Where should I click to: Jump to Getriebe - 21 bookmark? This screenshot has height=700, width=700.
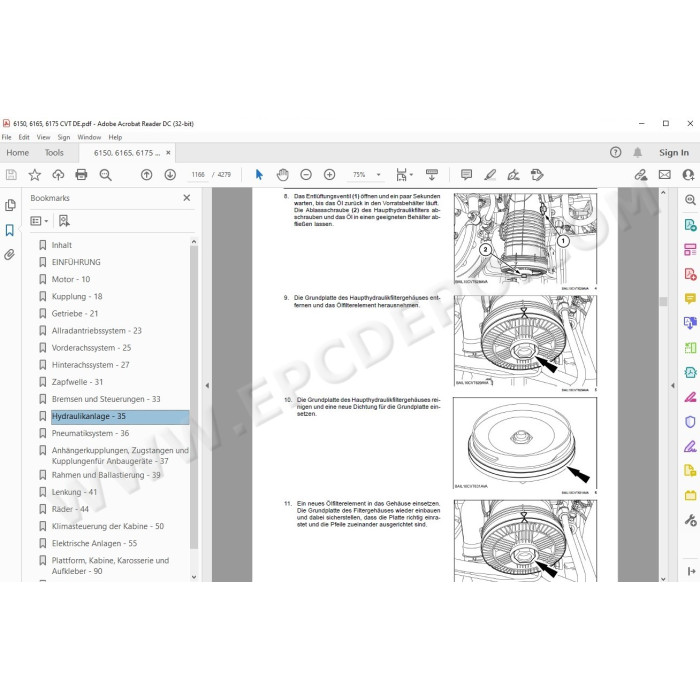click(75, 314)
